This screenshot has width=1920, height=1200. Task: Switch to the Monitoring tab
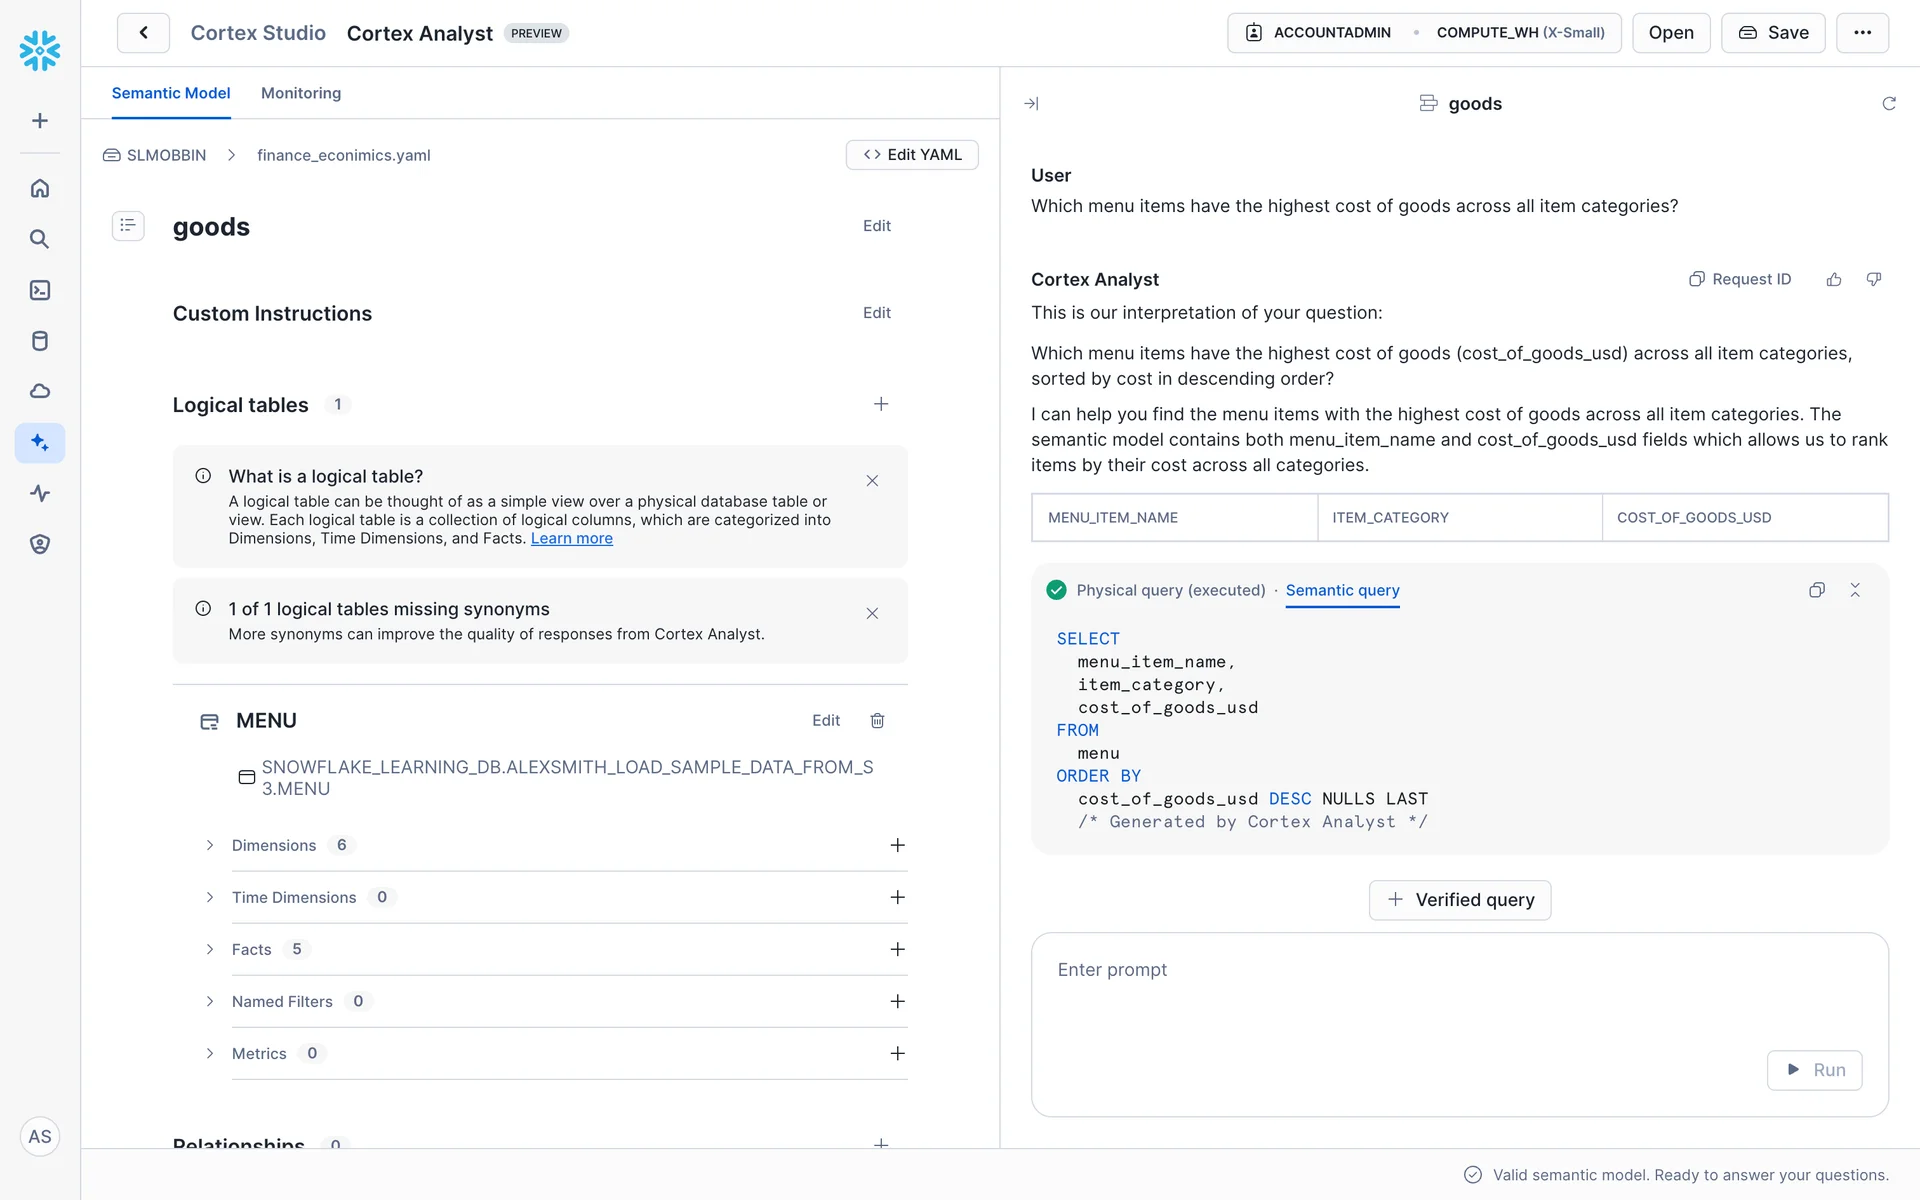click(x=300, y=93)
